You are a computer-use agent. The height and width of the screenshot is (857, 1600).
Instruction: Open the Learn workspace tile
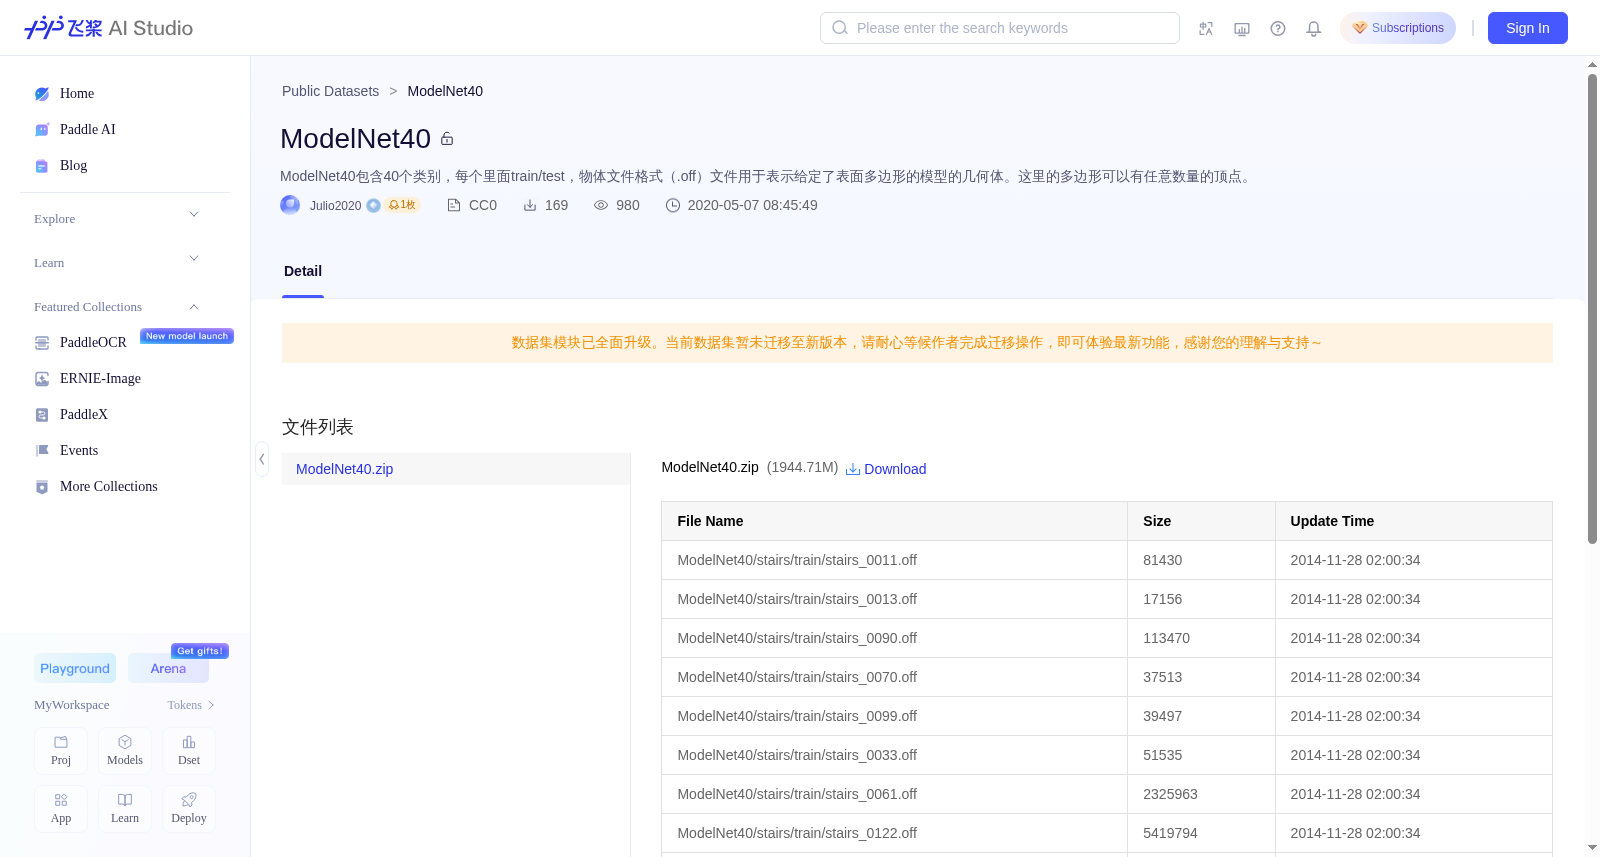point(125,809)
